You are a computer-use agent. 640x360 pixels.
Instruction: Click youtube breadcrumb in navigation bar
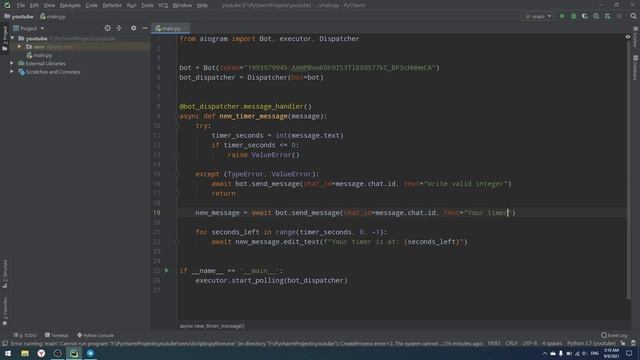(x=19, y=17)
